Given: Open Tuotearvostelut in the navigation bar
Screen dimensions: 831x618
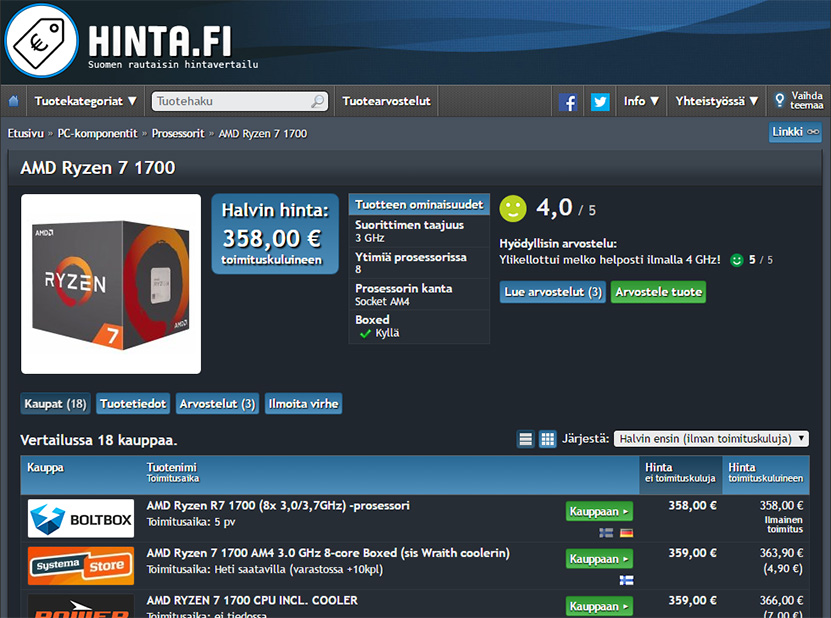Looking at the screenshot, I should [386, 101].
